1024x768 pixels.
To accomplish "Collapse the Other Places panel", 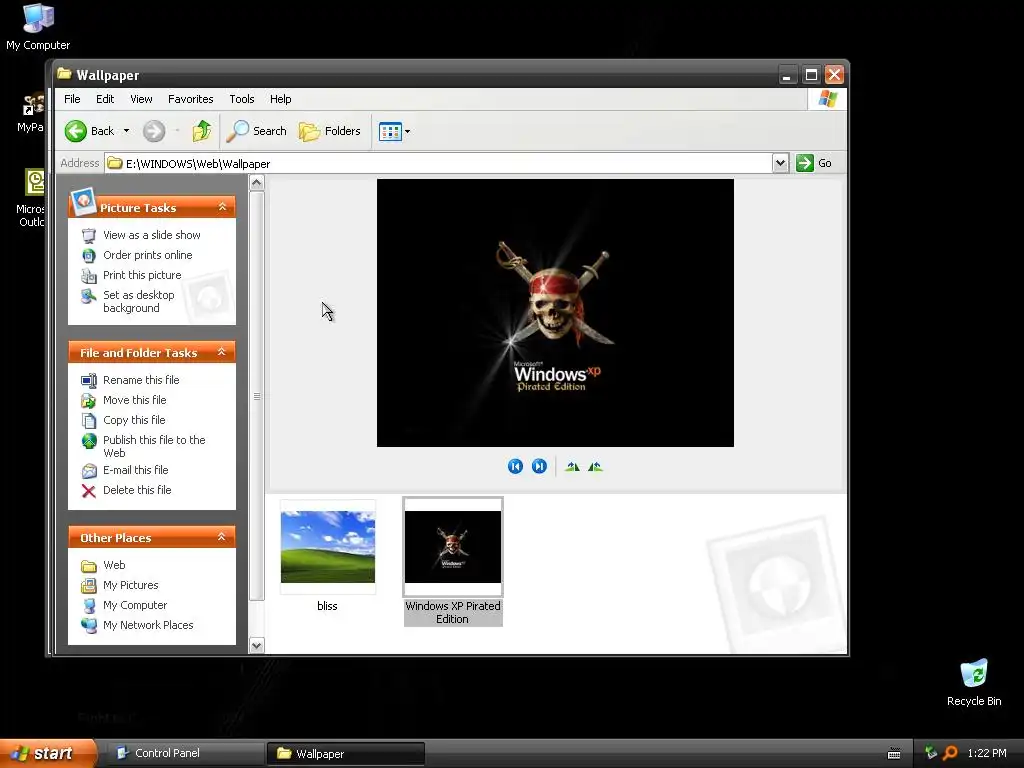I will click(222, 537).
